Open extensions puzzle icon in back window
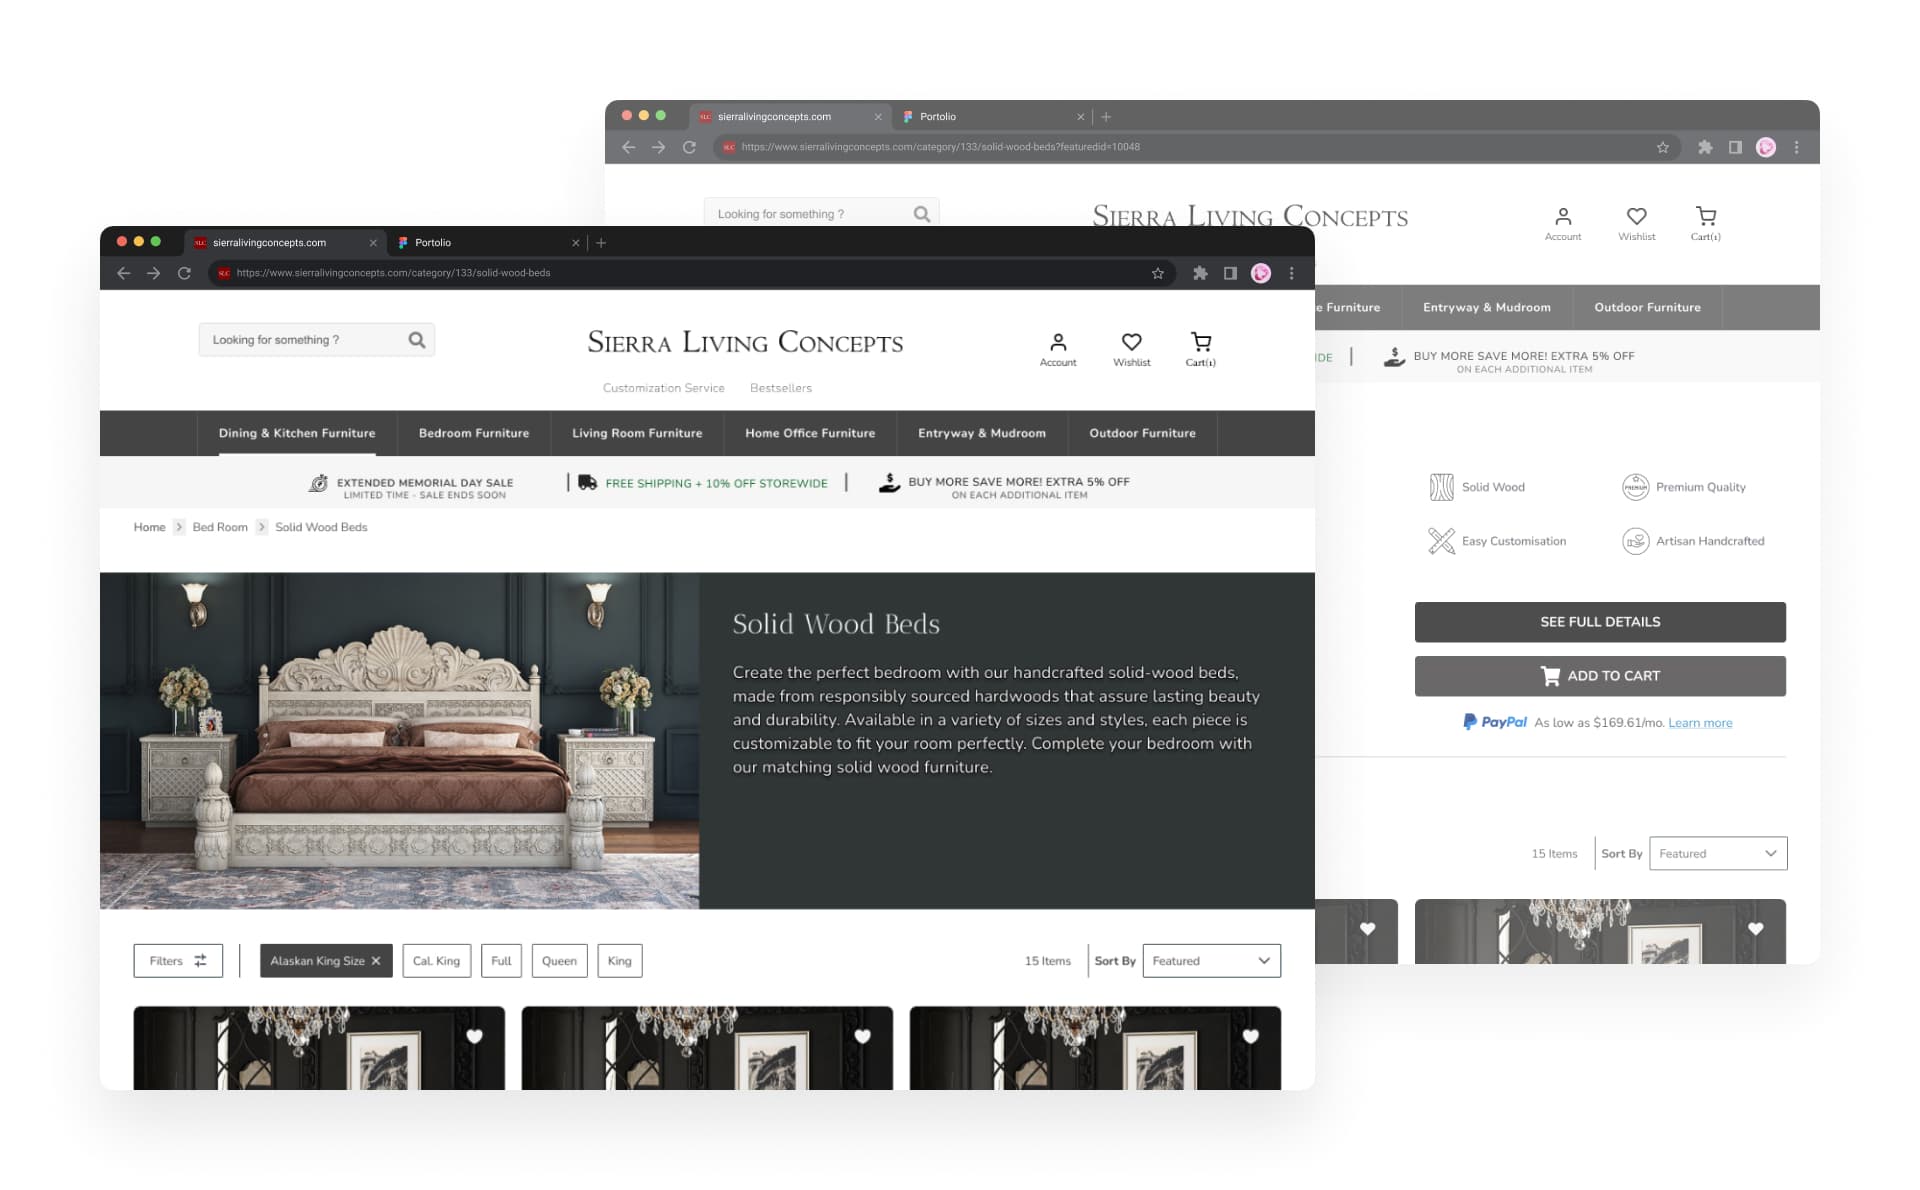1920x1190 pixels. coord(1705,147)
